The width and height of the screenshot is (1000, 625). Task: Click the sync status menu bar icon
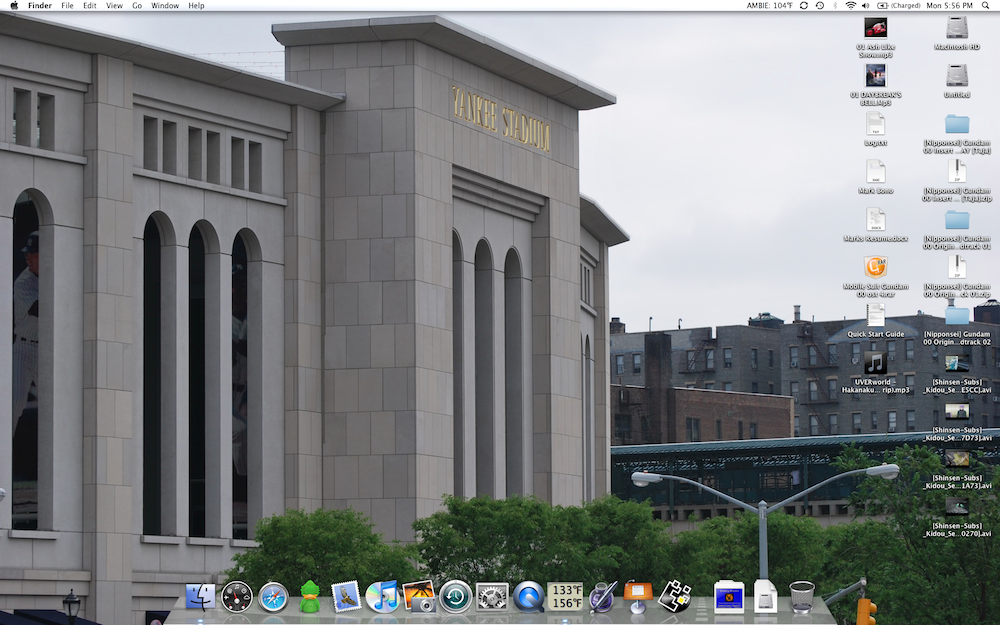click(x=804, y=5)
